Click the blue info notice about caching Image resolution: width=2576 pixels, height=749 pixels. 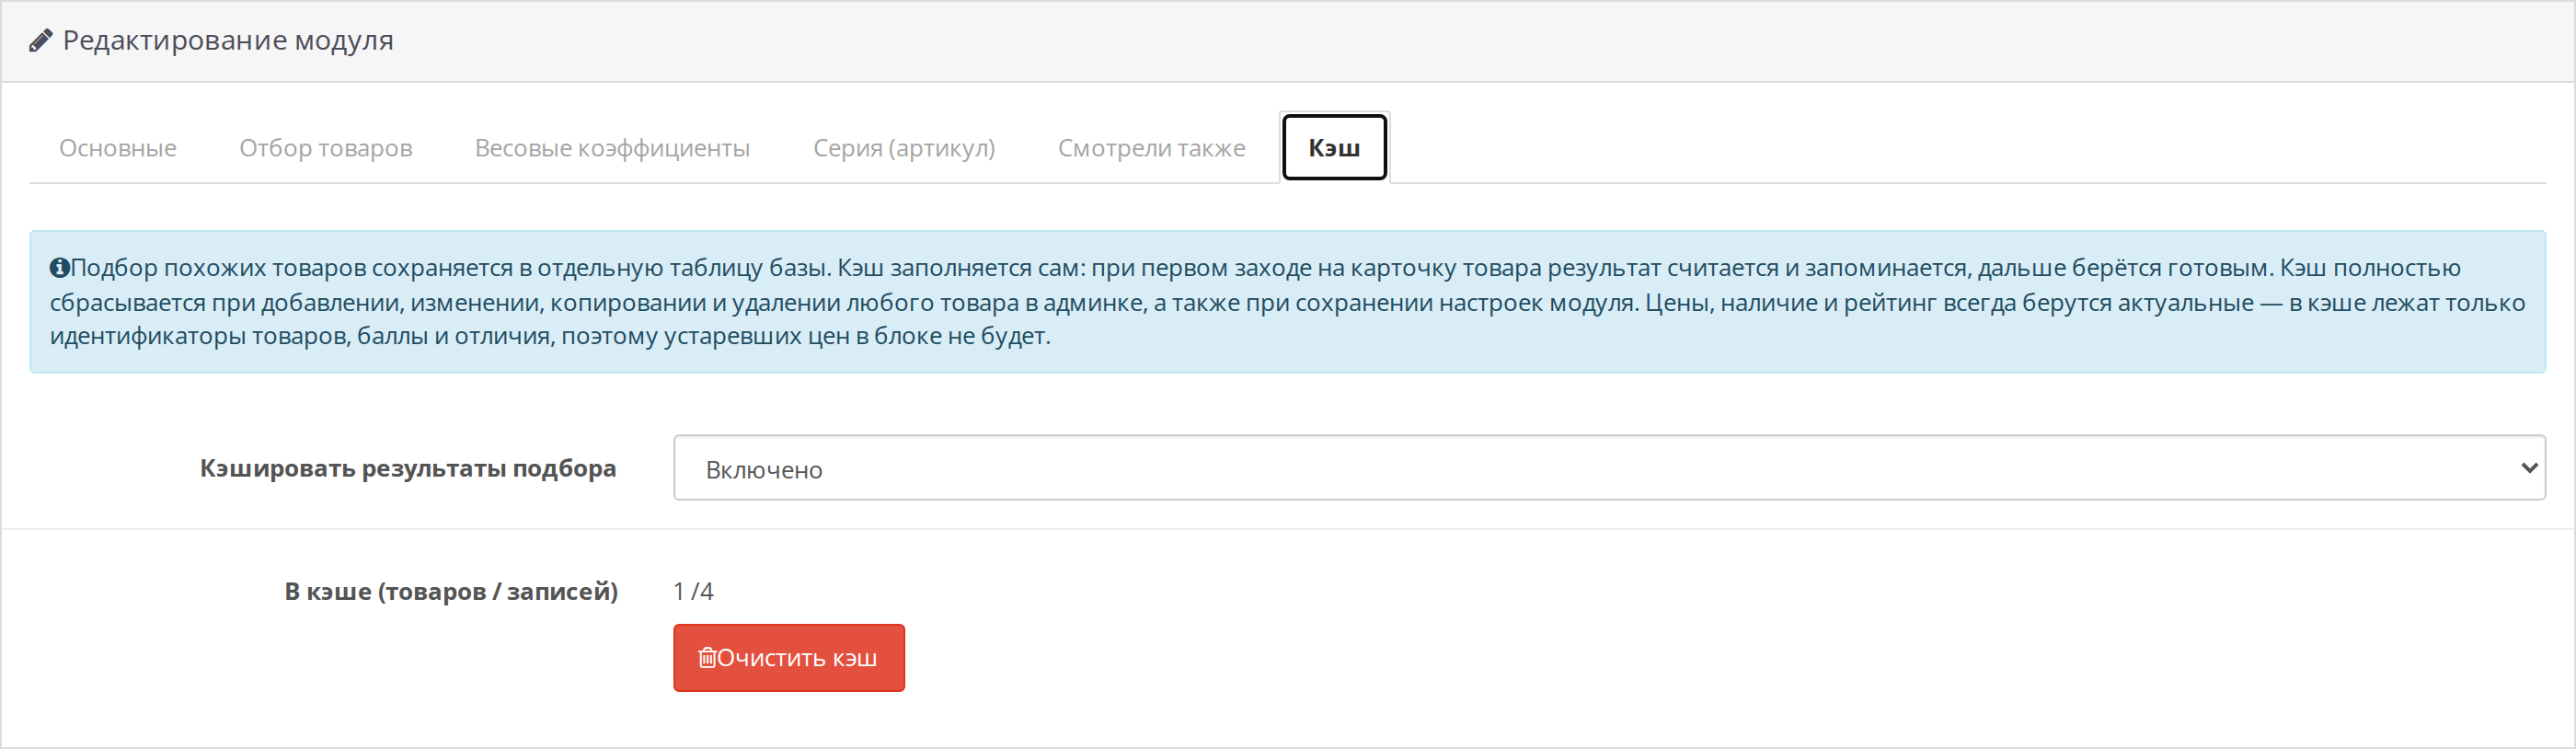(1287, 302)
